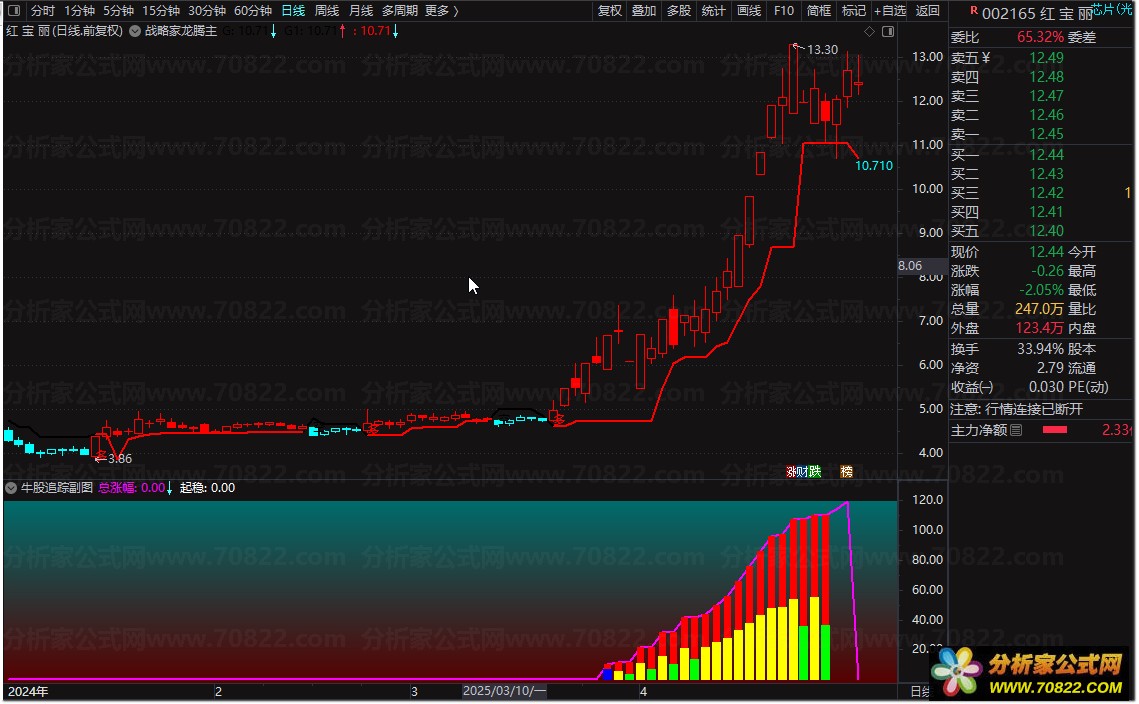Select the 60分钟 period
Screen dimensions: 1139x704
point(253,11)
